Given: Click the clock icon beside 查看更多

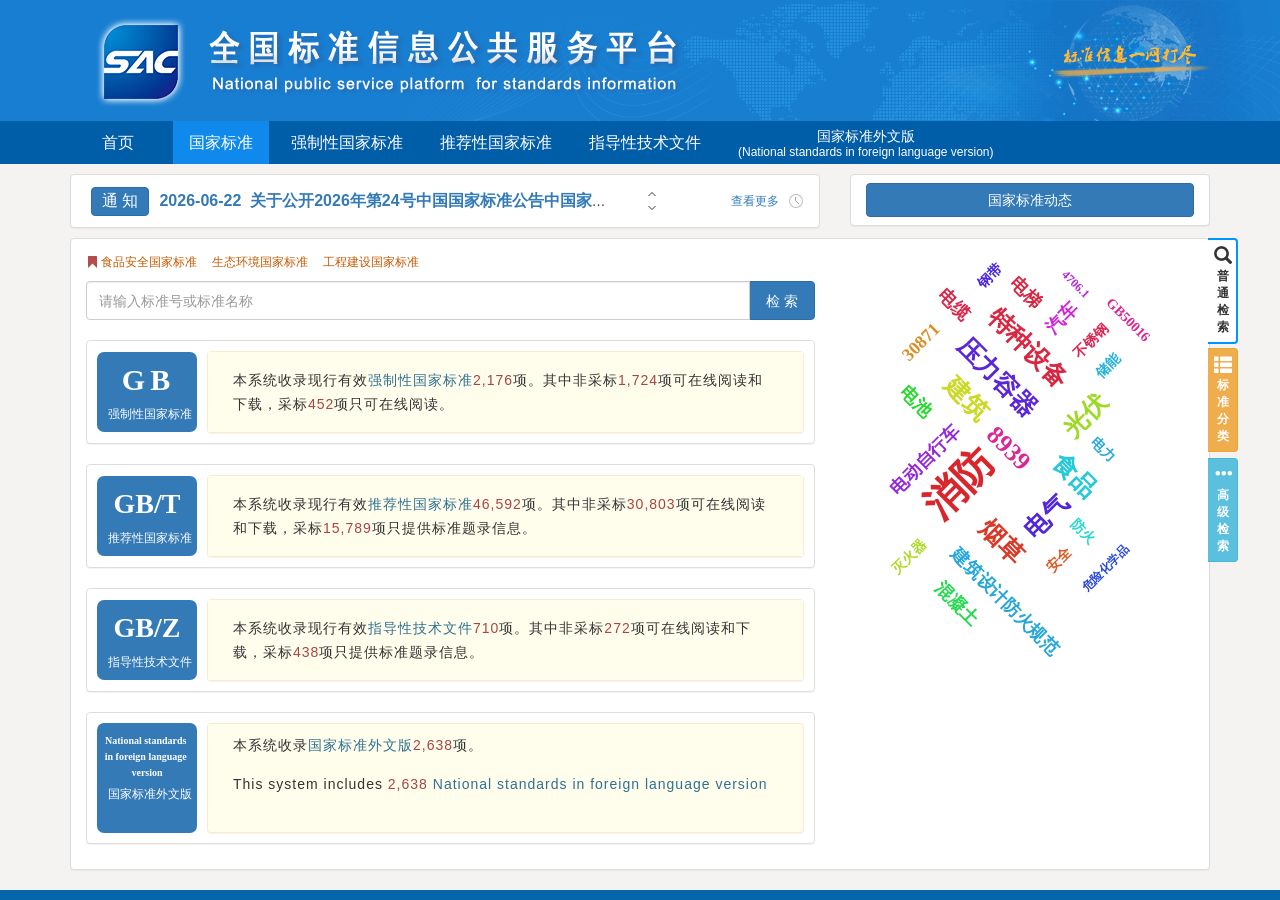Looking at the screenshot, I should point(796,201).
